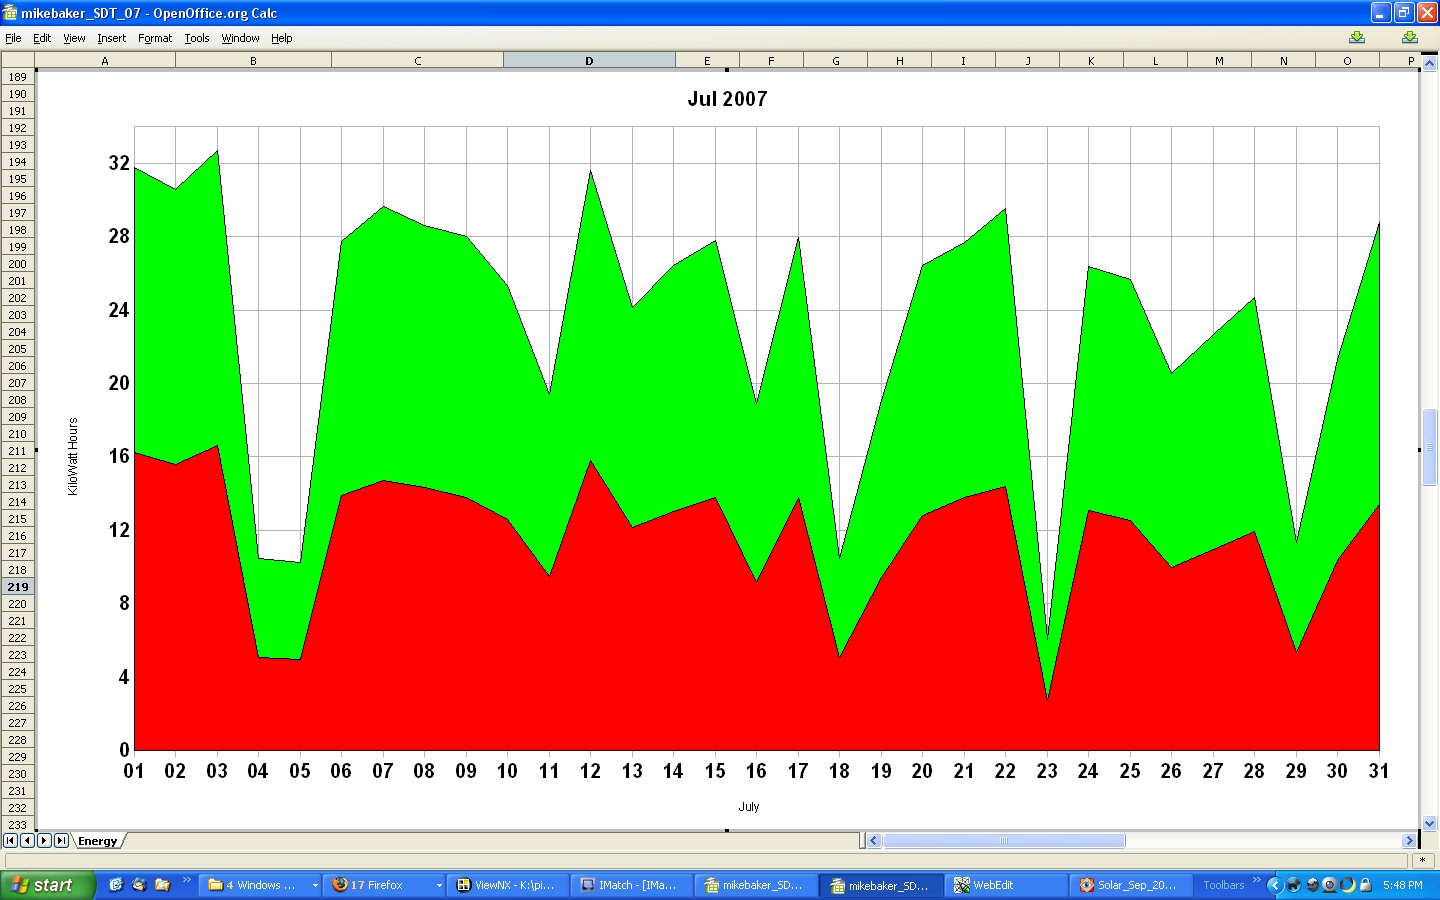This screenshot has width=1440, height=900.
Task: Click the rightmost green download-arrow icon in menu bar
Action: pyautogui.click(x=1409, y=37)
